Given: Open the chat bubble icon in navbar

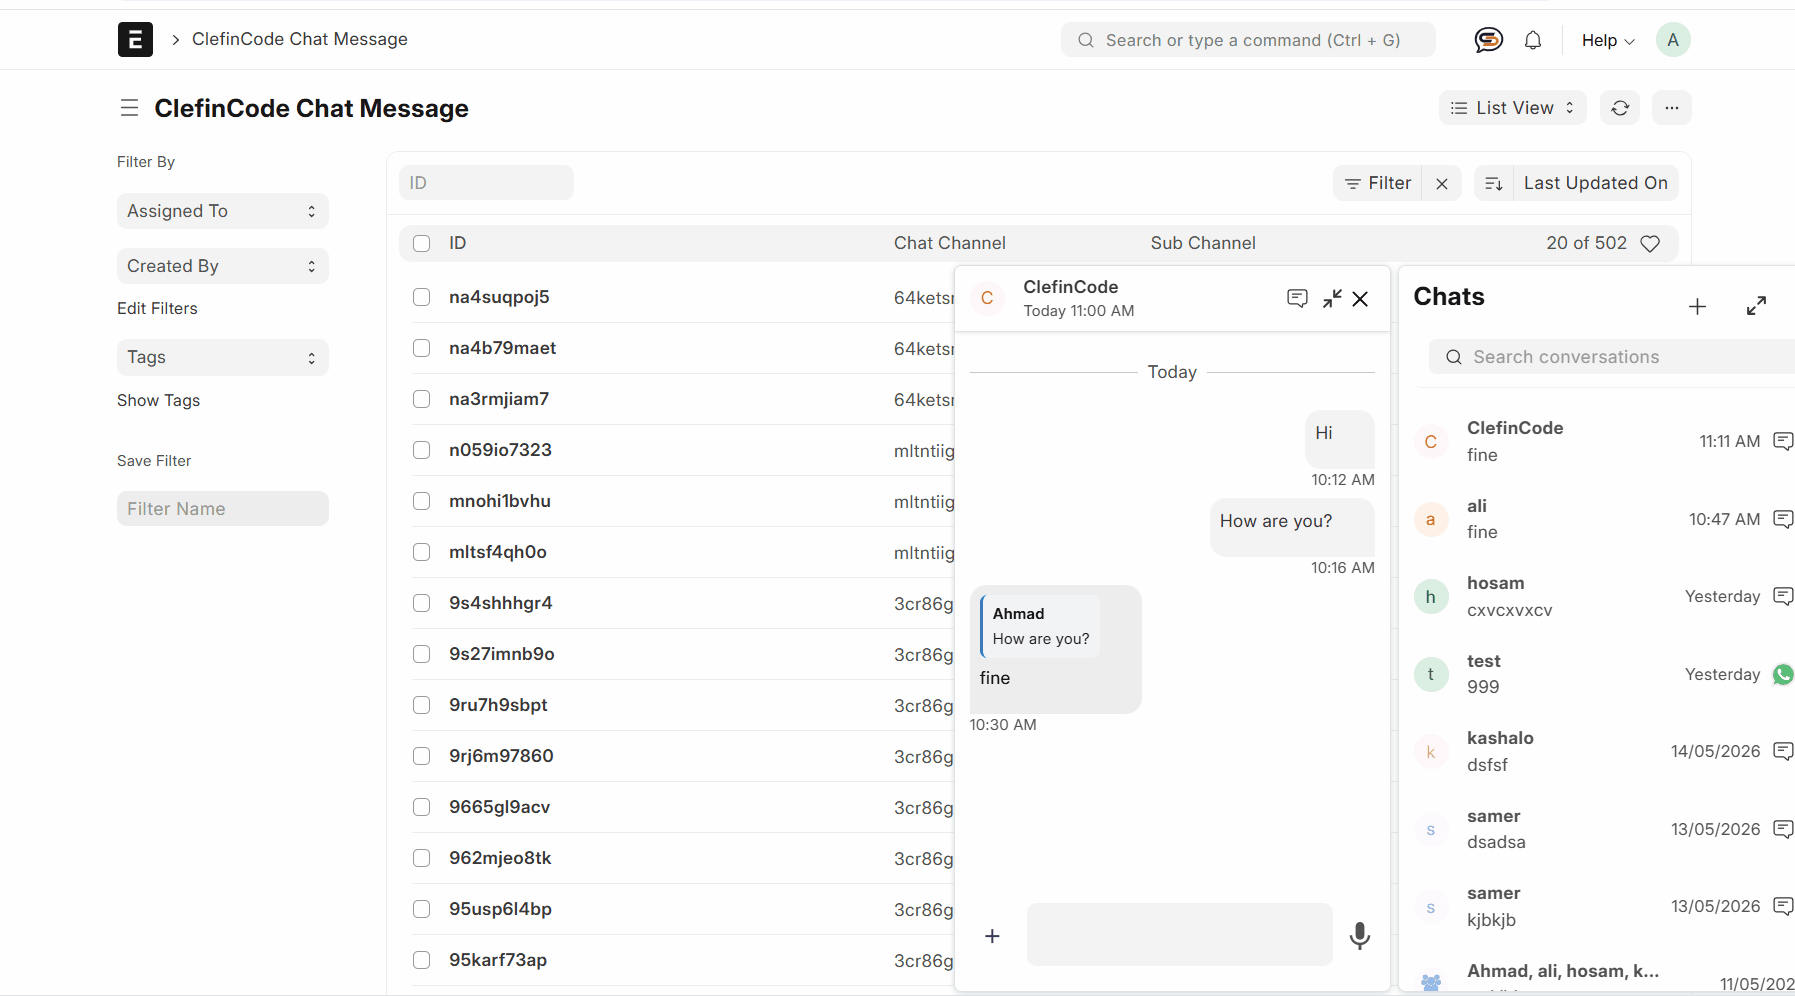Looking at the screenshot, I should pos(1488,40).
